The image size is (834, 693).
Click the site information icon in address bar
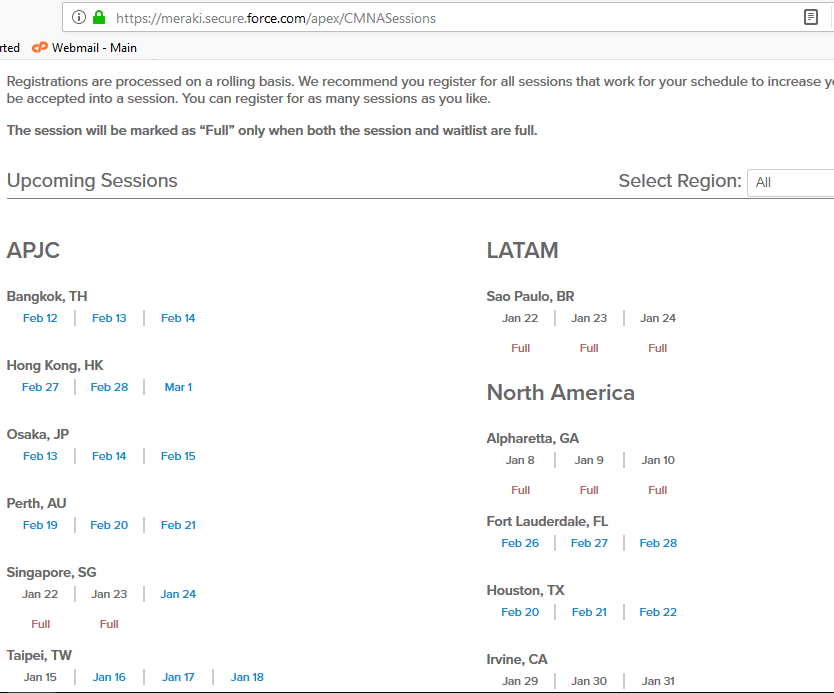pyautogui.click(x=79, y=17)
